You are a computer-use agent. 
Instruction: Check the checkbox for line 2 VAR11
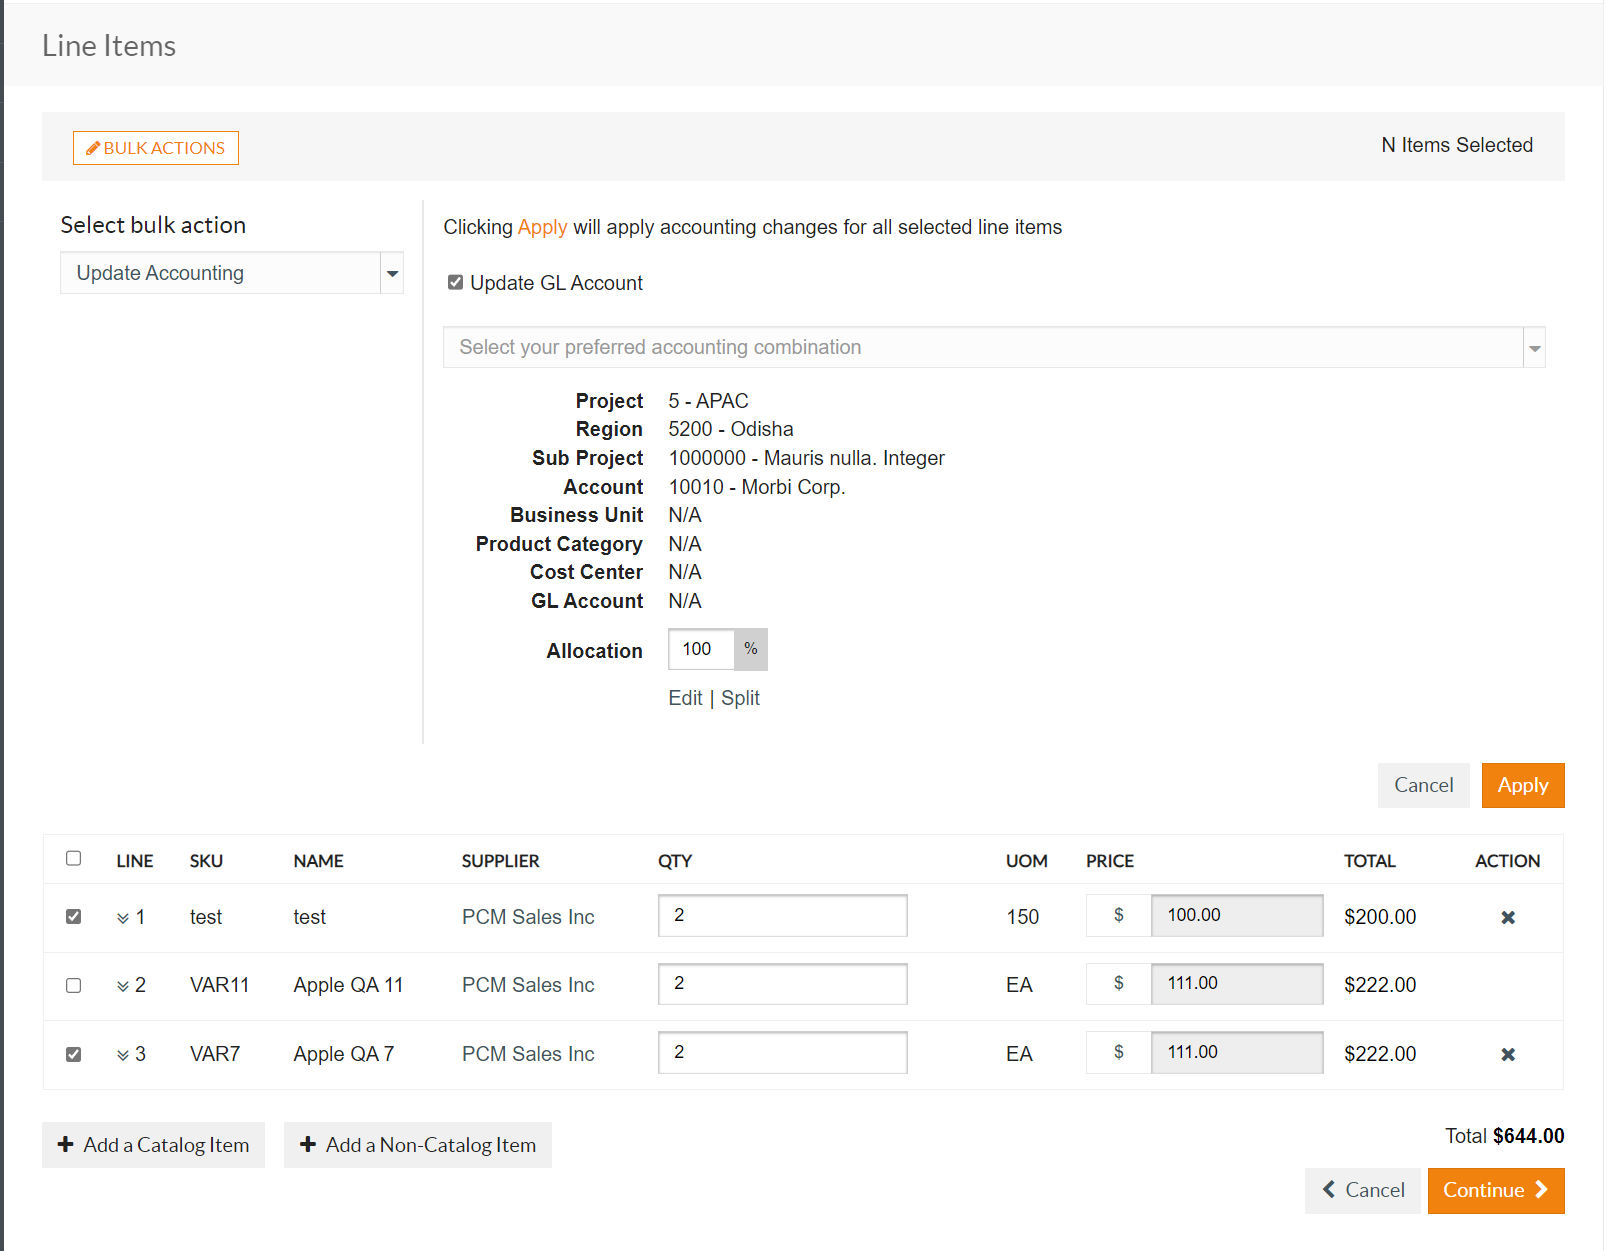[x=73, y=985]
